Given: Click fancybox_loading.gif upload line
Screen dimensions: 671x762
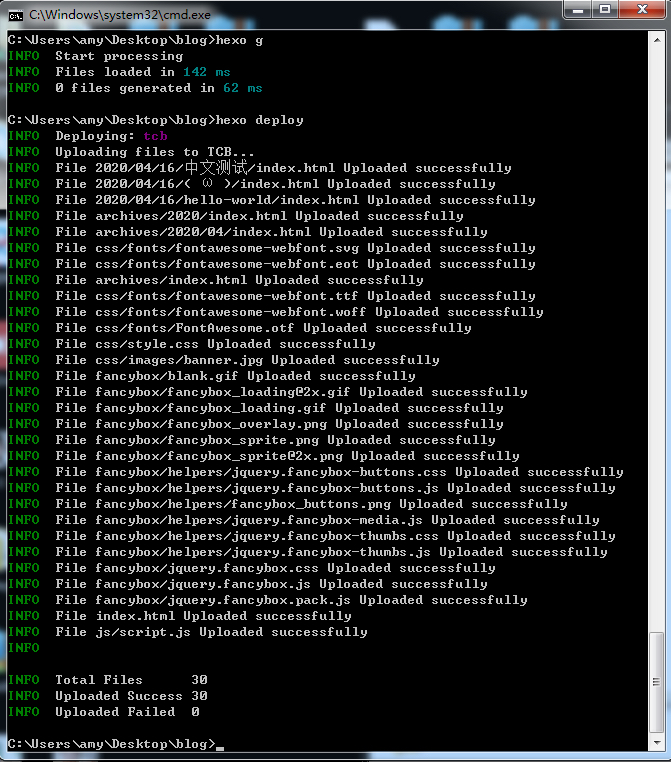Looking at the screenshot, I should (256, 409).
